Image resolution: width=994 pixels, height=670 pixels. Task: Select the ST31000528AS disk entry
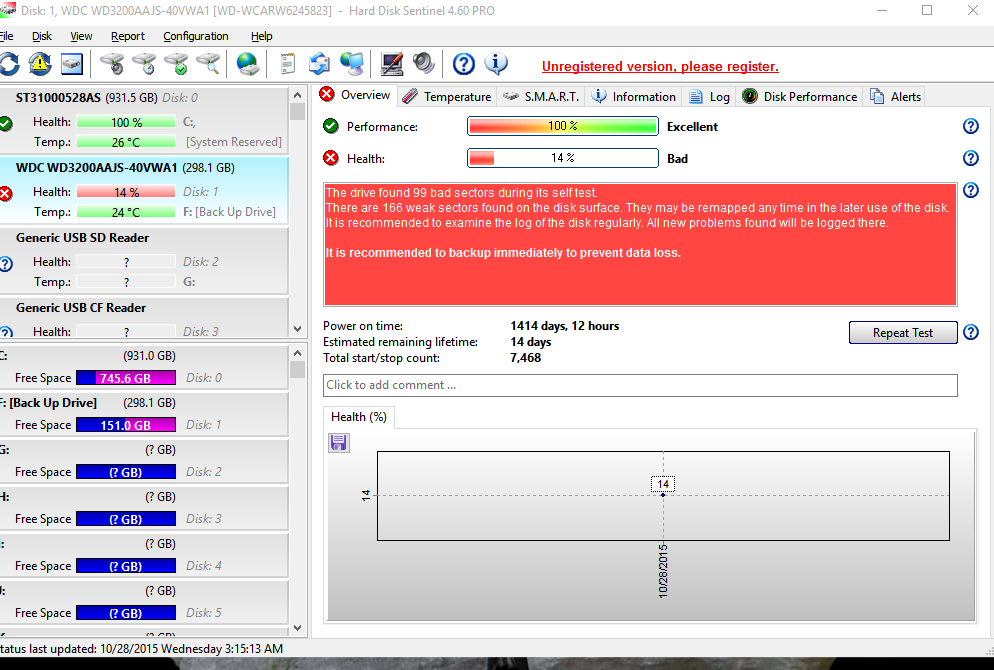[x=144, y=120]
